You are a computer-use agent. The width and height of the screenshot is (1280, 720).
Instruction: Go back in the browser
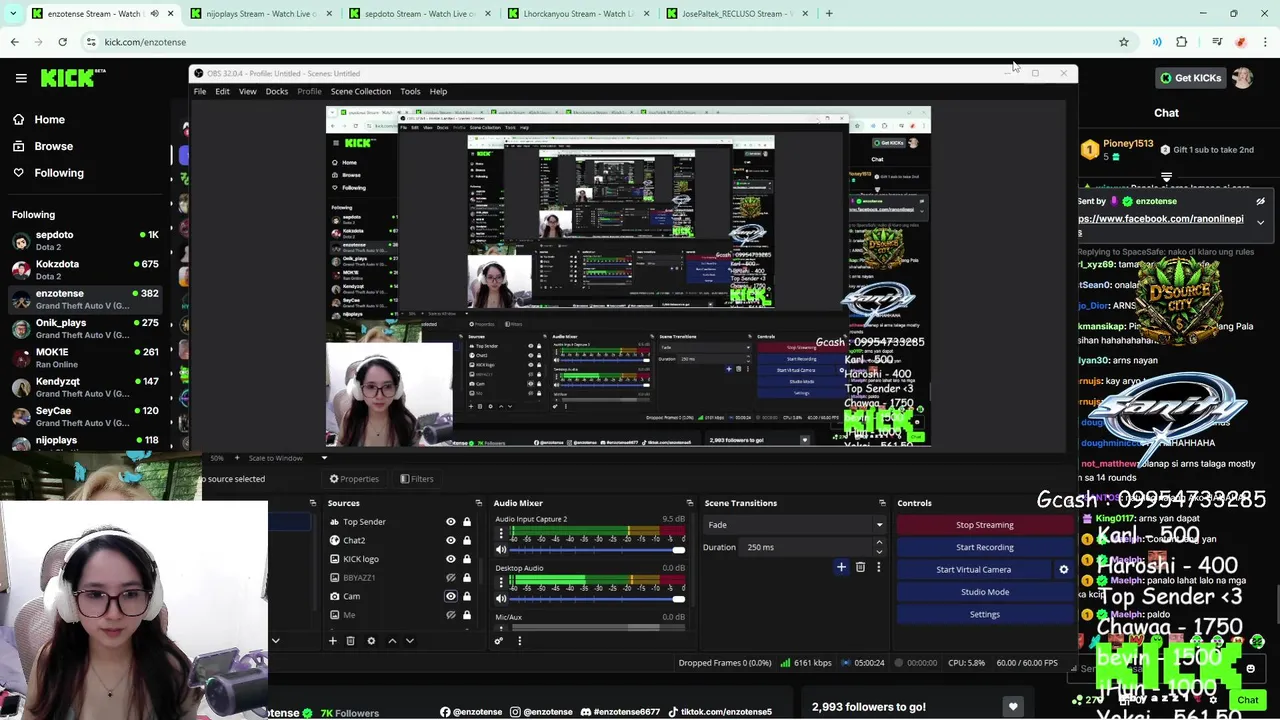(14, 42)
